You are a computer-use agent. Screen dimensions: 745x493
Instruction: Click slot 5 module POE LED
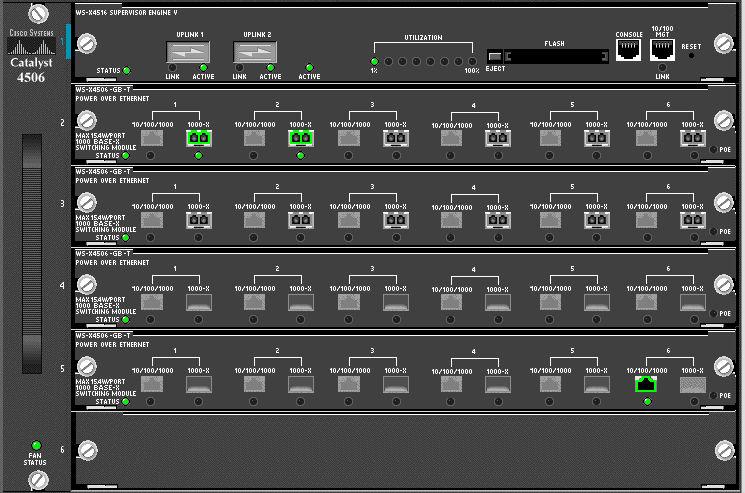pos(713,396)
